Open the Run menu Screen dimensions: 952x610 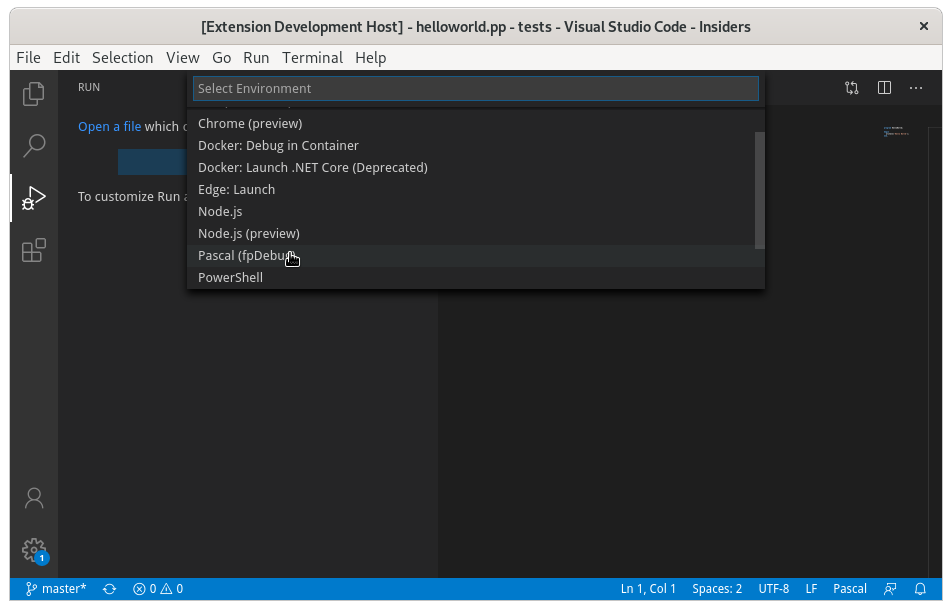(256, 58)
